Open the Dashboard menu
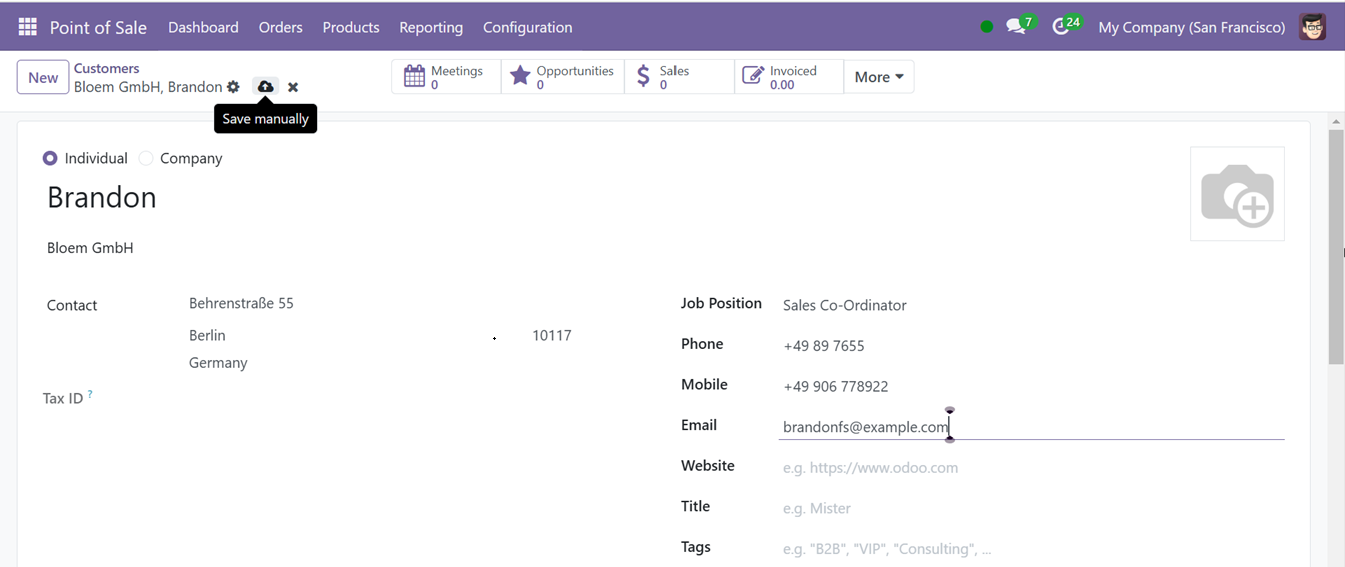The height and width of the screenshot is (567, 1345). point(203,27)
